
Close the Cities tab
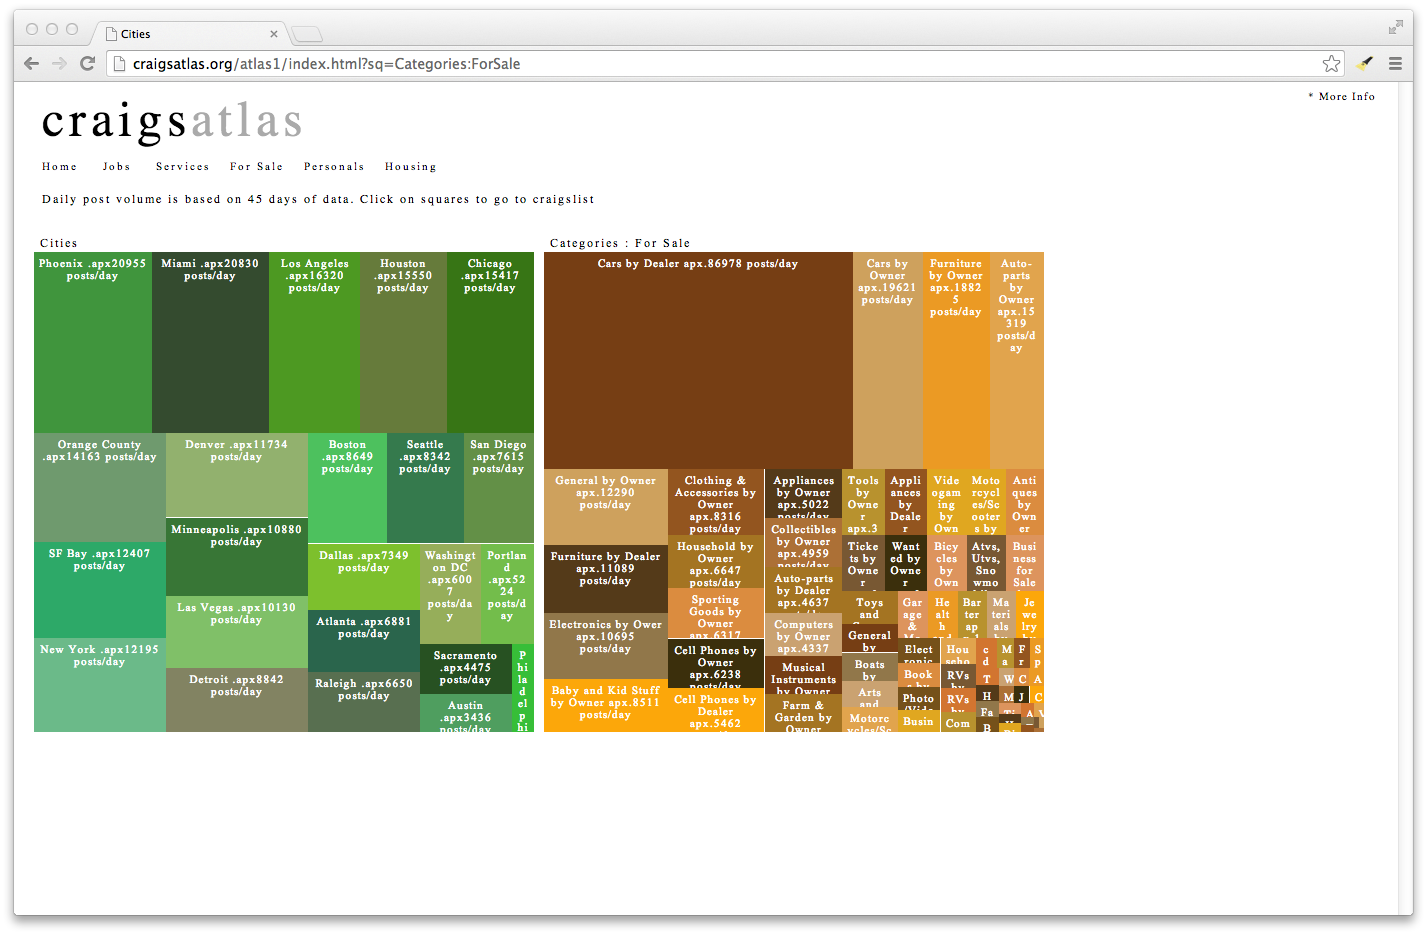tap(274, 34)
